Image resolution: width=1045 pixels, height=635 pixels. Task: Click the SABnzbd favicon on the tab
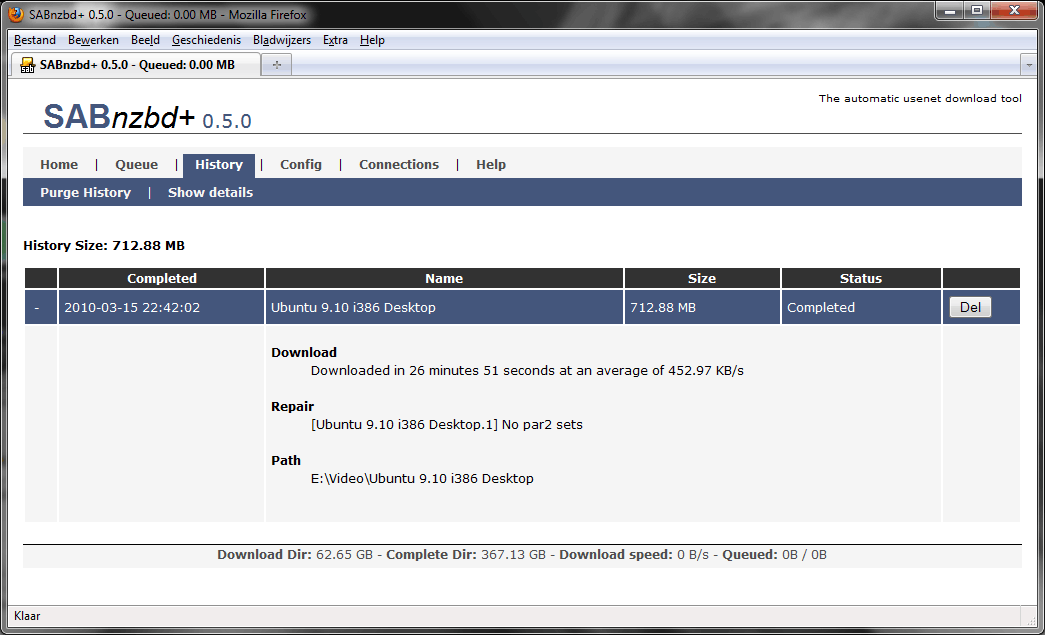tap(27, 65)
